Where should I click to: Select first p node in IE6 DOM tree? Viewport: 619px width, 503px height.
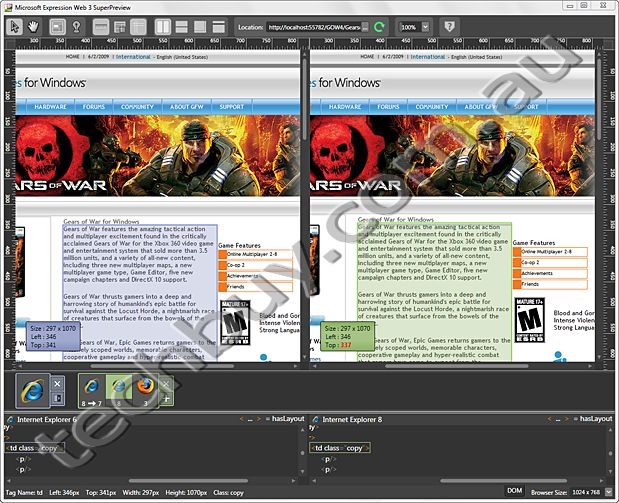(23, 459)
